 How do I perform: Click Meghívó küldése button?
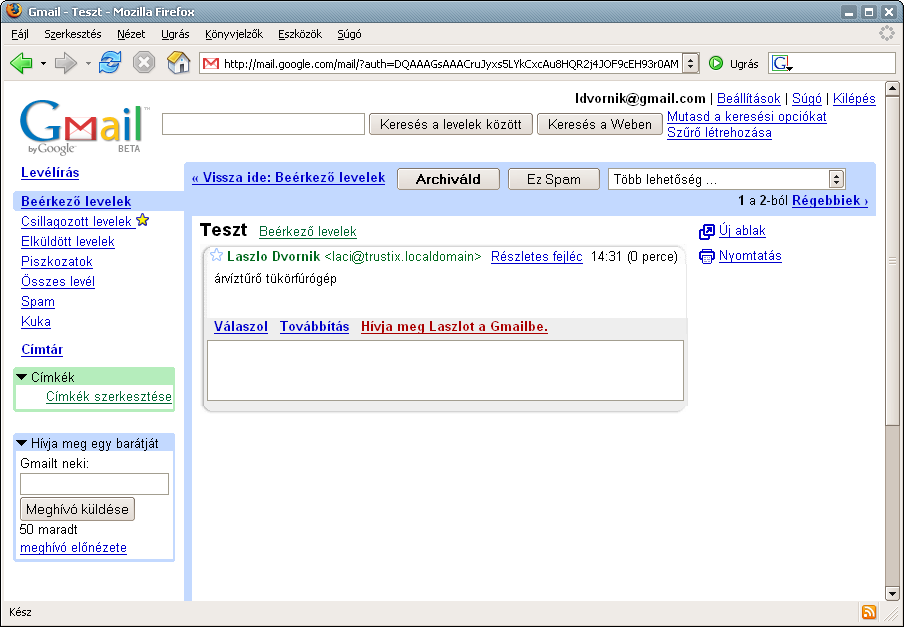(x=77, y=509)
